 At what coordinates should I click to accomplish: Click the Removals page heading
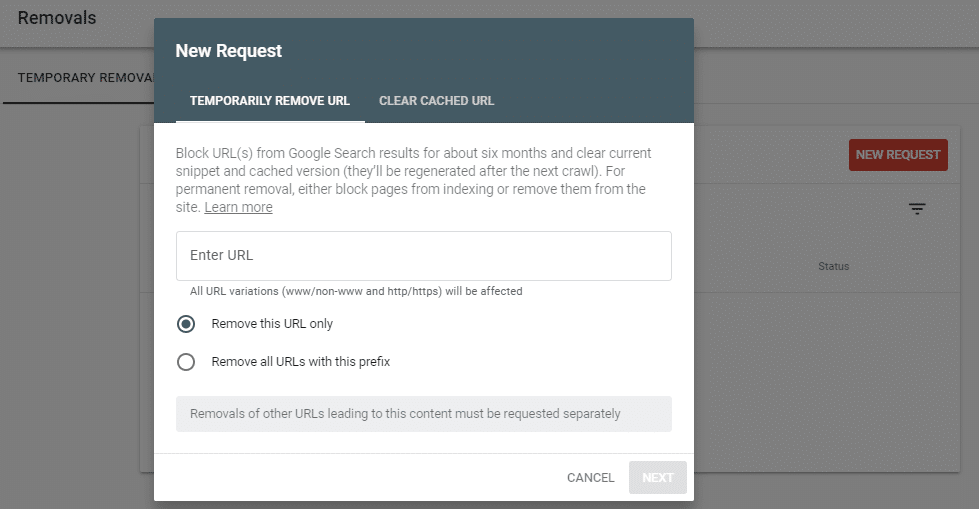57,18
